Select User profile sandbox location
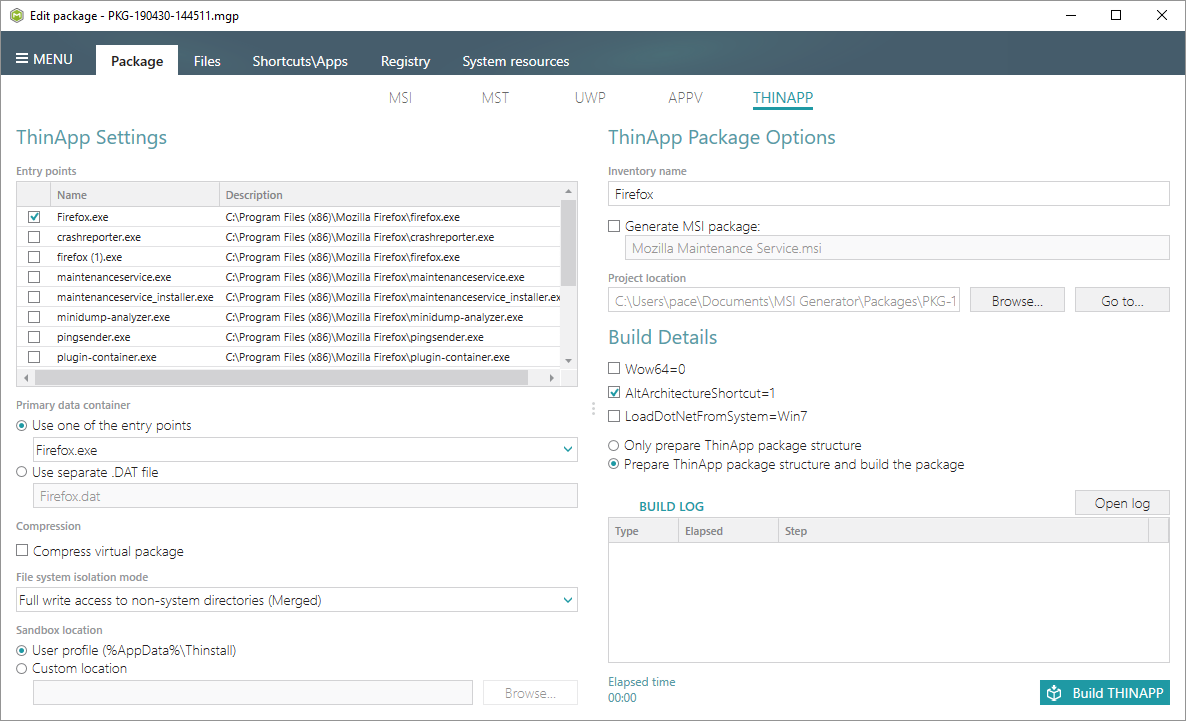The height and width of the screenshot is (721, 1186). 126,651
